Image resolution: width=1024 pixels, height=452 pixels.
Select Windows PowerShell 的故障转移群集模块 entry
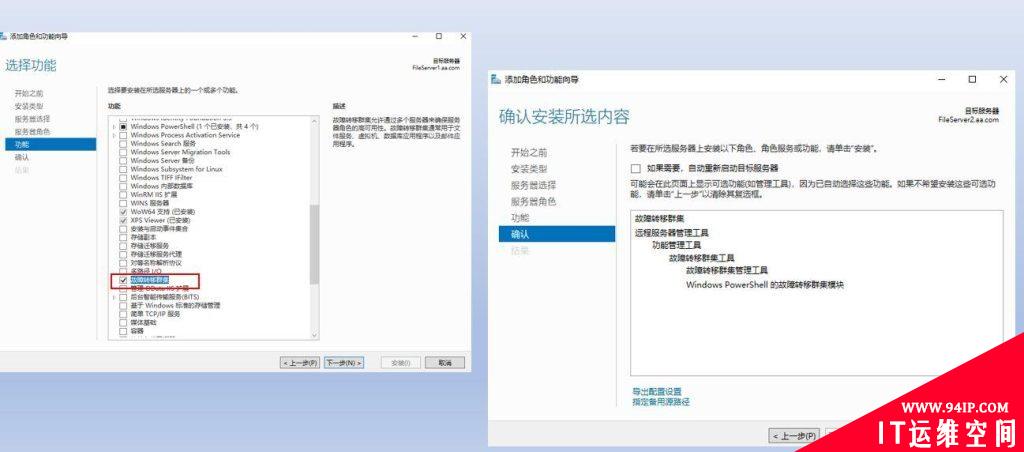point(765,285)
